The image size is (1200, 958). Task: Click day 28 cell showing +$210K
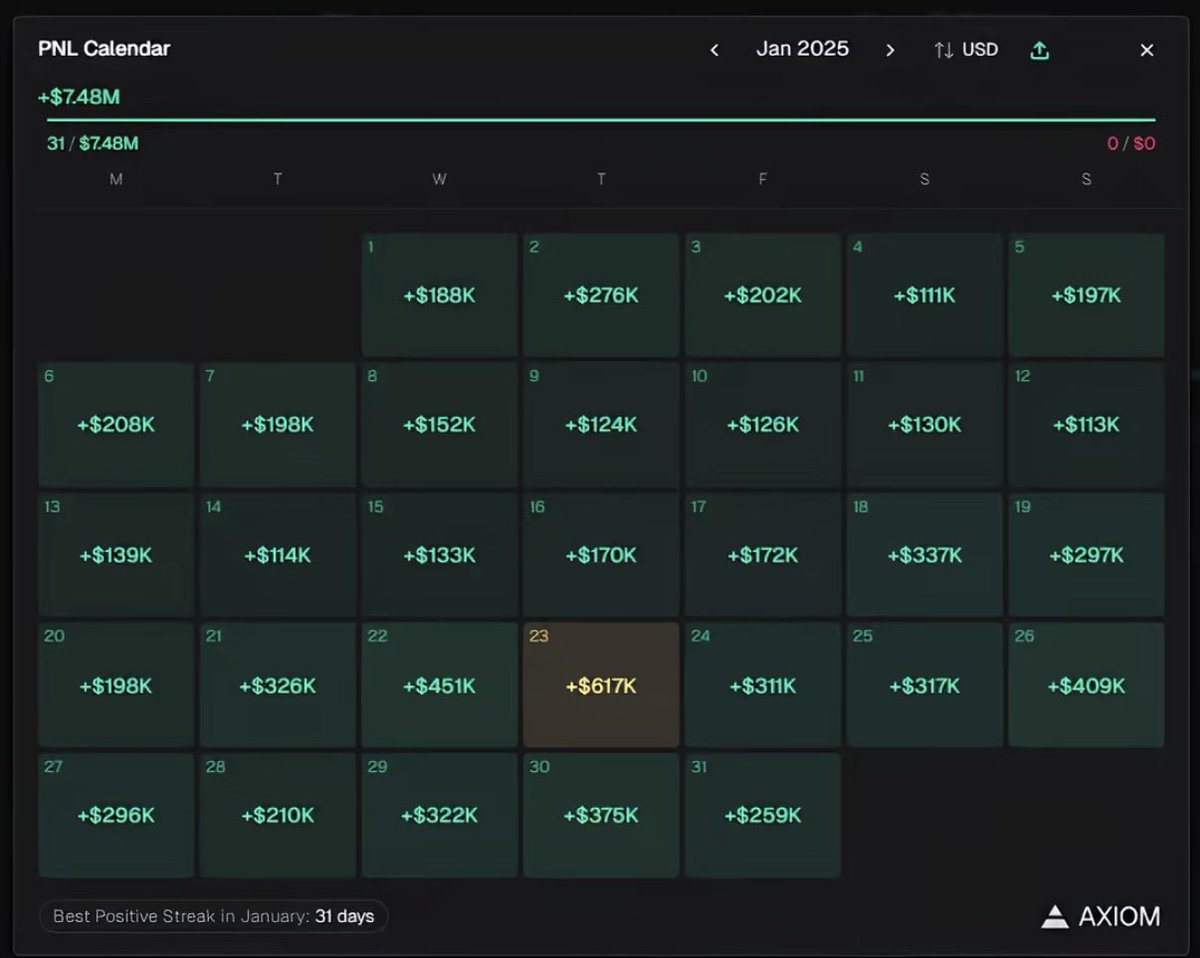(278, 815)
